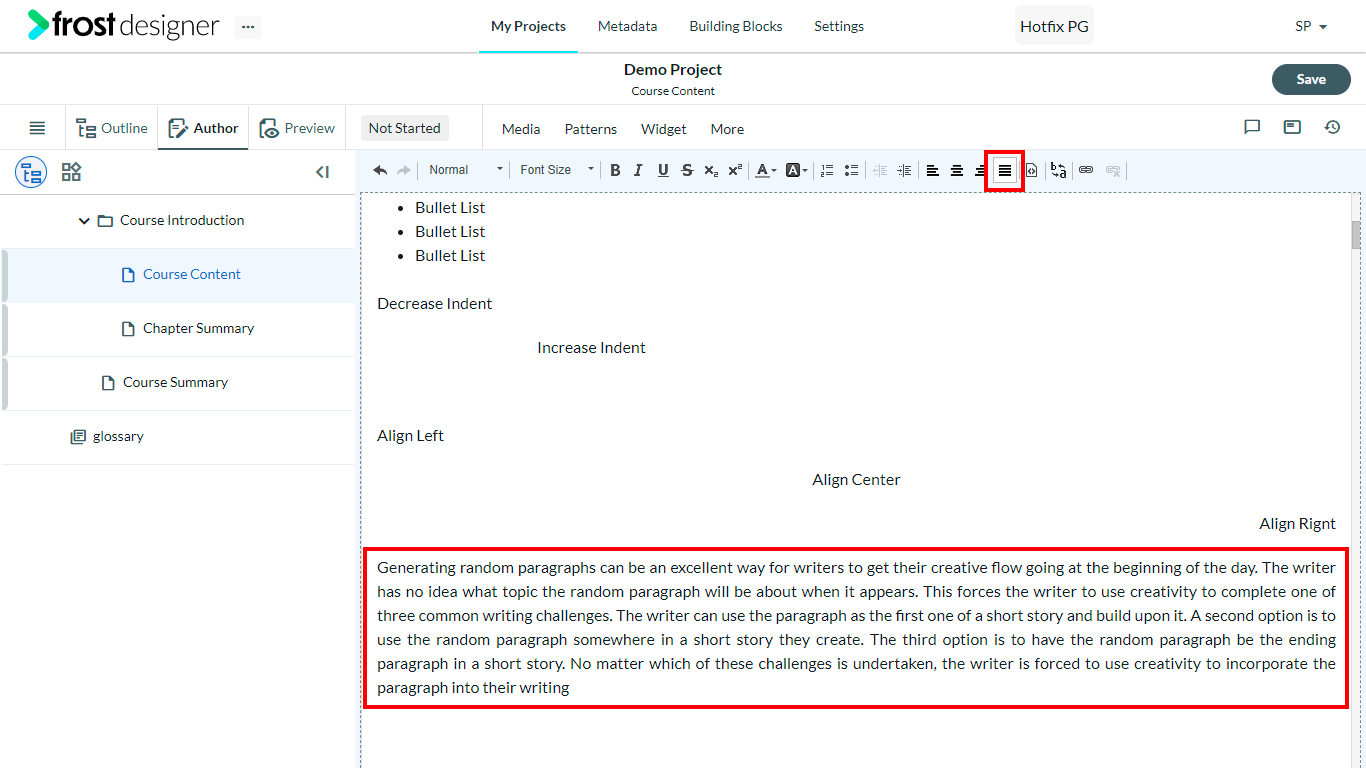The image size is (1366, 768).
Task: Open the version history icon
Action: click(x=1332, y=127)
